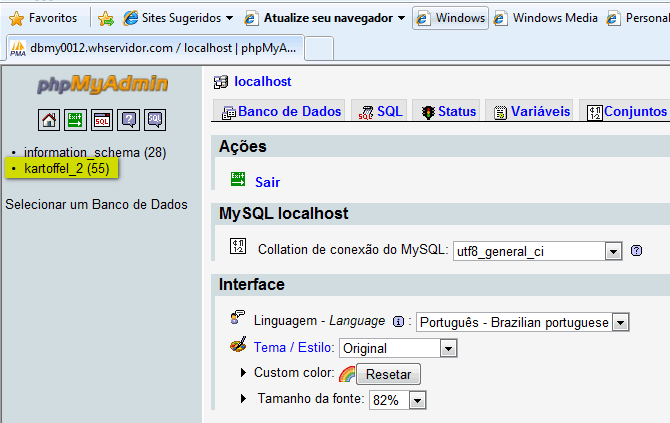
Task: Open the Conjuntos tab
Action: pos(625,112)
